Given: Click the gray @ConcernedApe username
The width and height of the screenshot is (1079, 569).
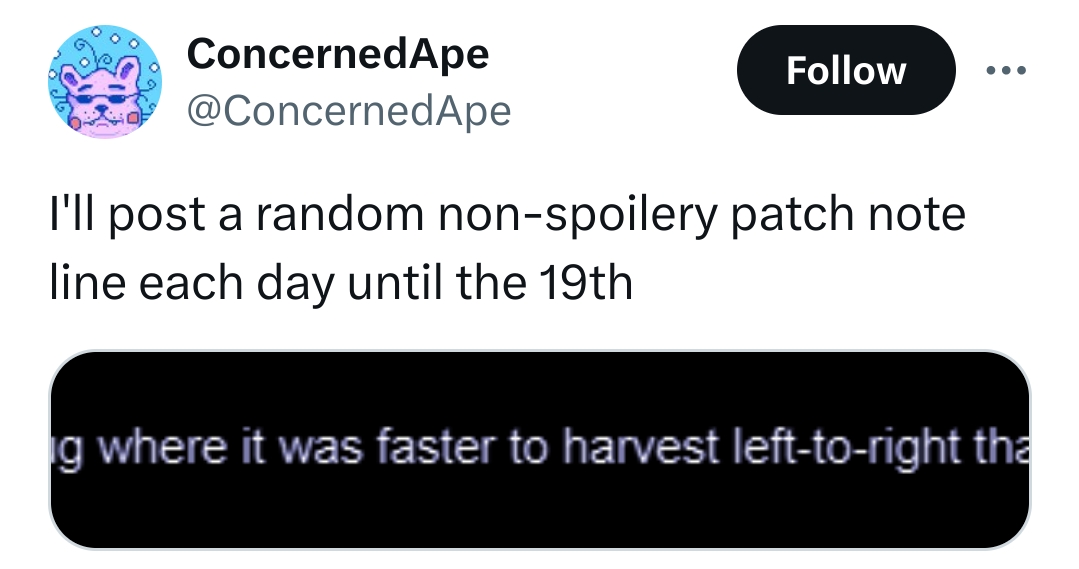Looking at the screenshot, I should (x=349, y=110).
